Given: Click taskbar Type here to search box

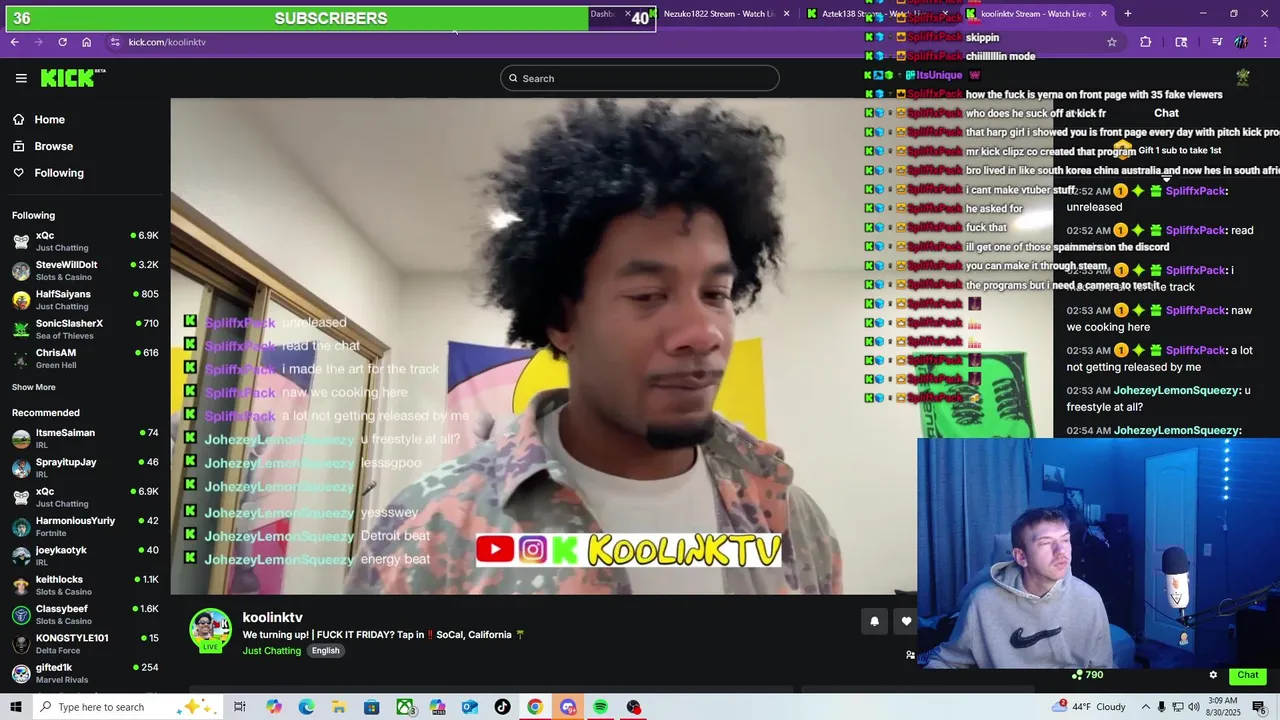Looking at the screenshot, I should point(128,707).
